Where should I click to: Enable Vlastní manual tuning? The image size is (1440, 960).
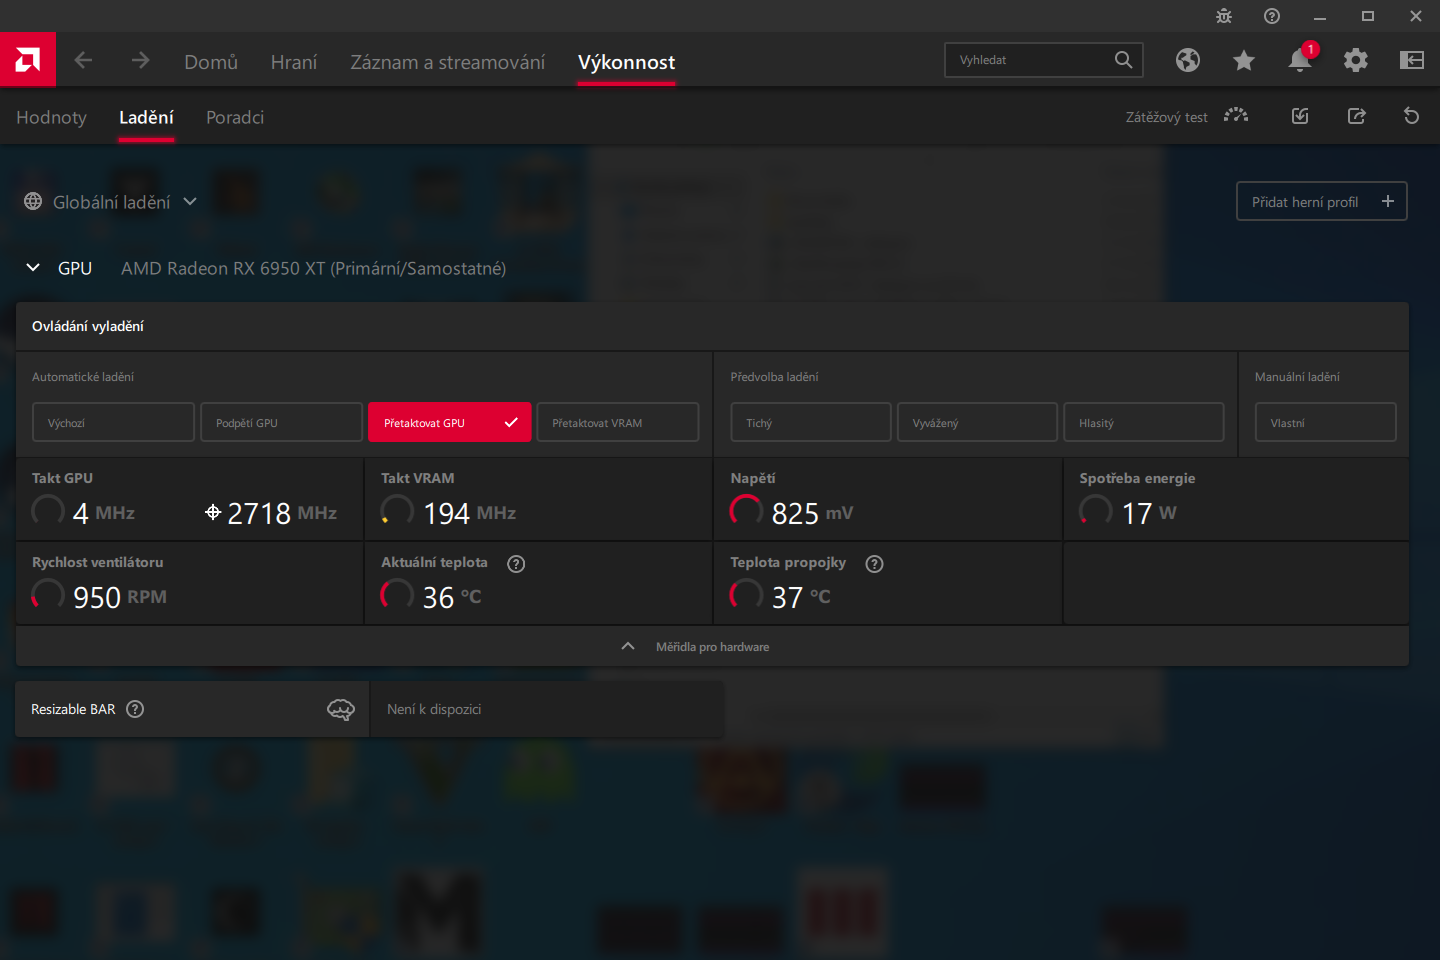pos(1326,422)
